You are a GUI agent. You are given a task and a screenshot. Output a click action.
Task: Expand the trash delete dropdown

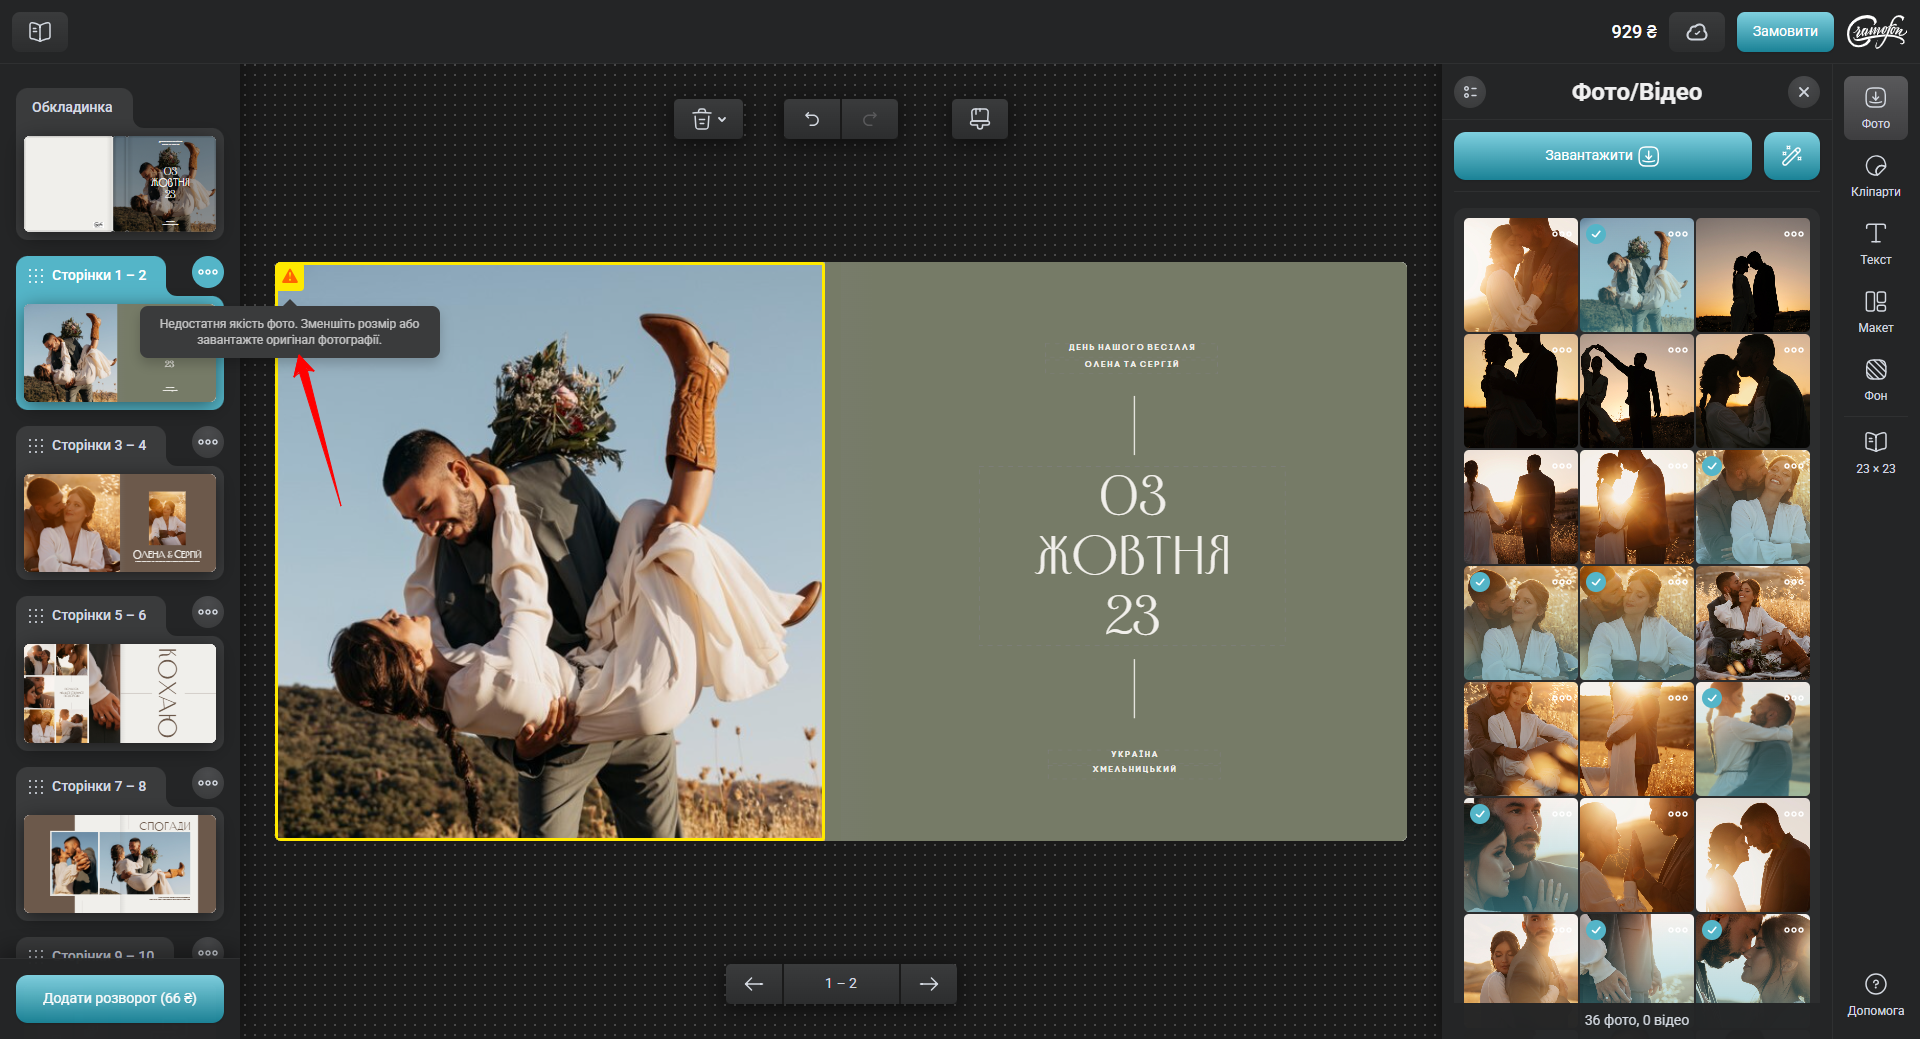tap(708, 120)
